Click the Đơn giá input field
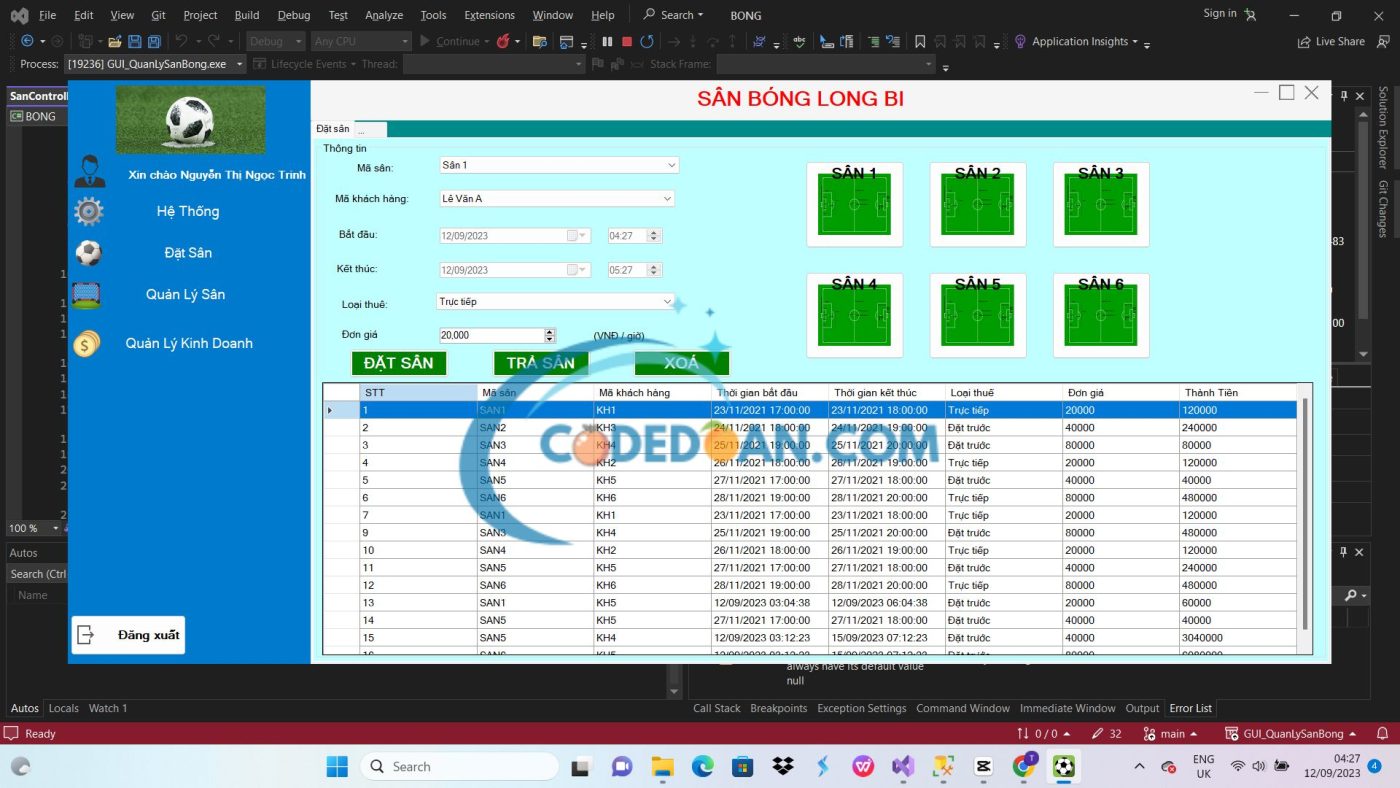 tap(491, 336)
